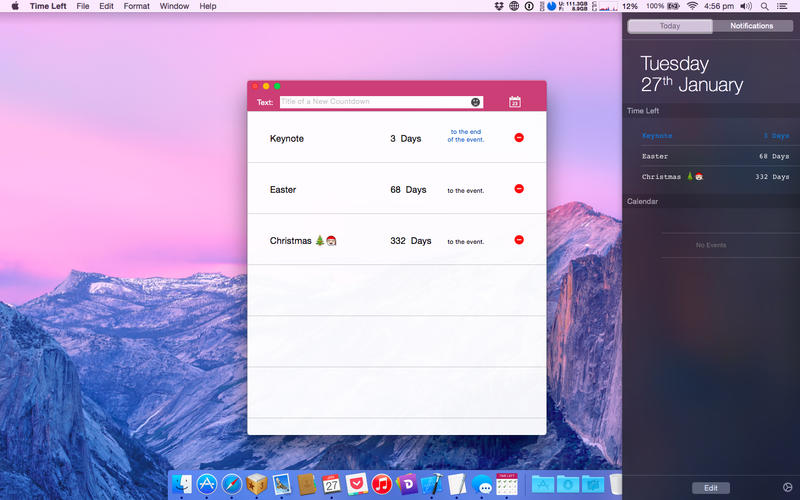The height and width of the screenshot is (500, 800).
Task: Open the File menu
Action: pyautogui.click(x=83, y=6)
